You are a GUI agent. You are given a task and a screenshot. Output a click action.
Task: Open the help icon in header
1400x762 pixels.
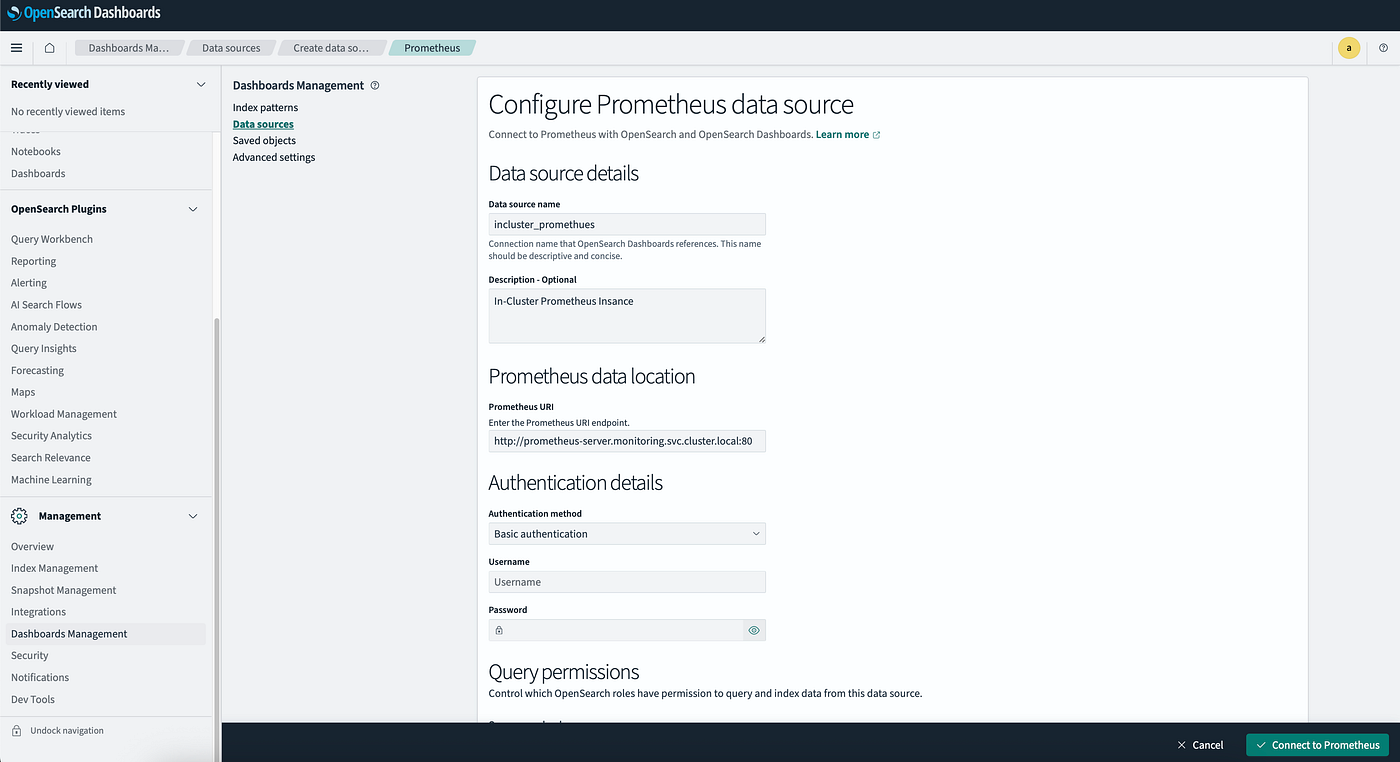1384,48
